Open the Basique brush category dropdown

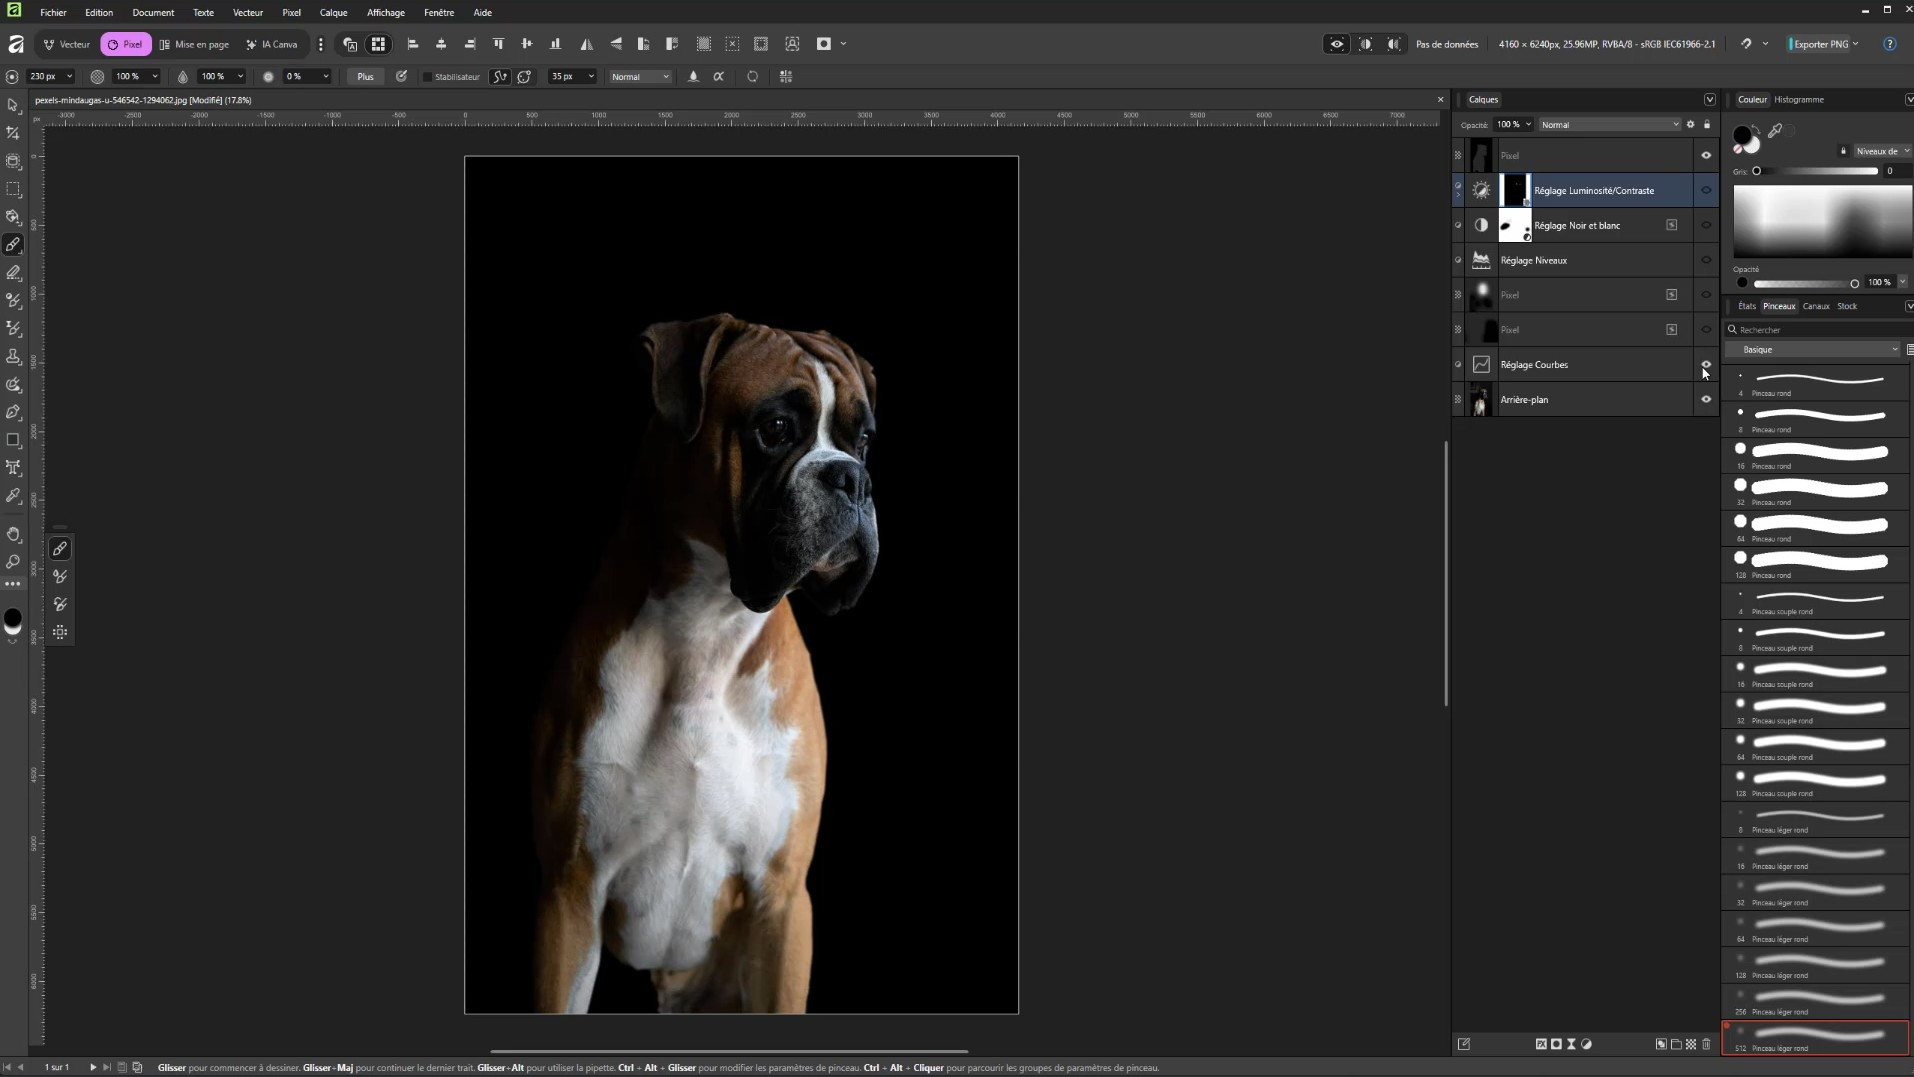[1816, 350]
